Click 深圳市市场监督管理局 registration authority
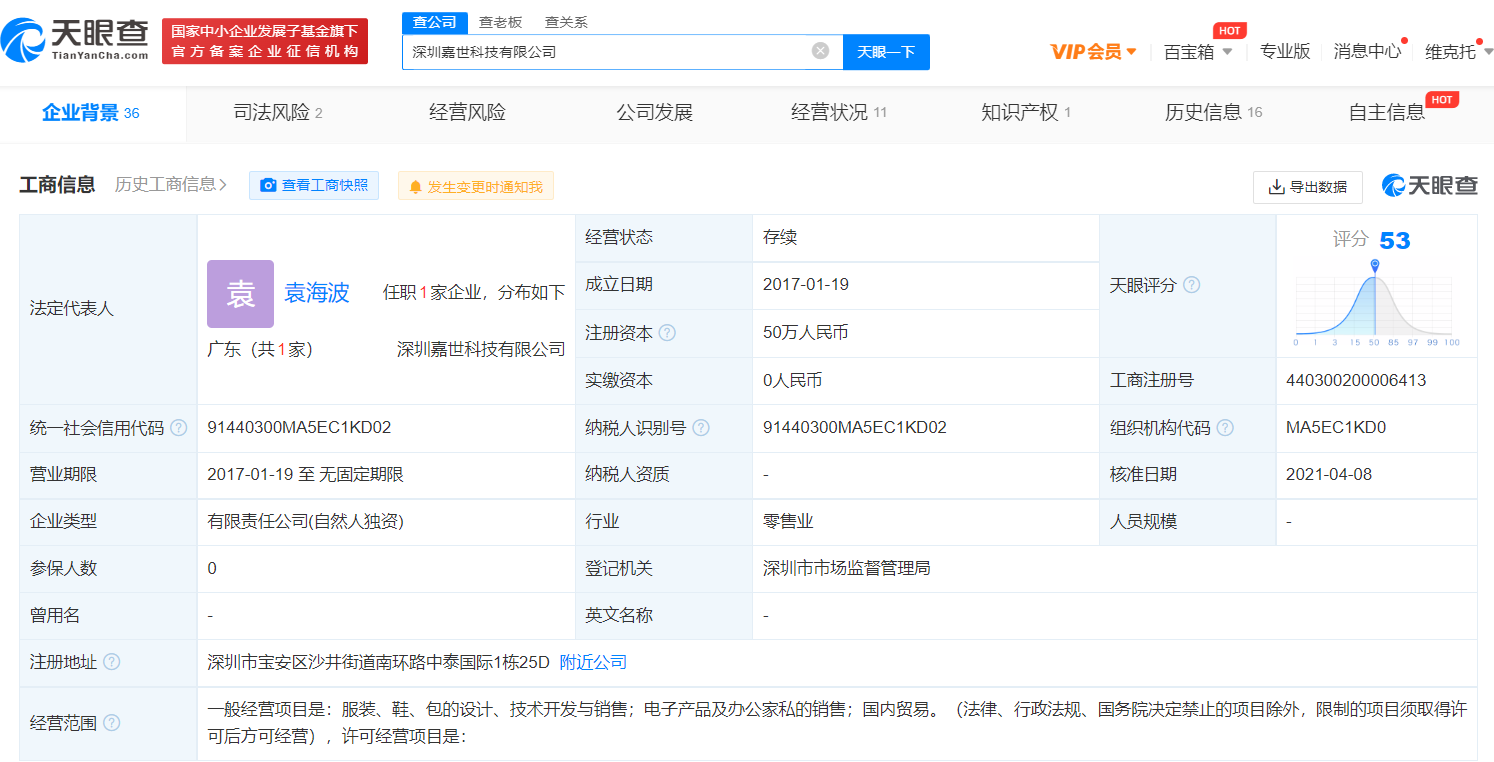 847,569
